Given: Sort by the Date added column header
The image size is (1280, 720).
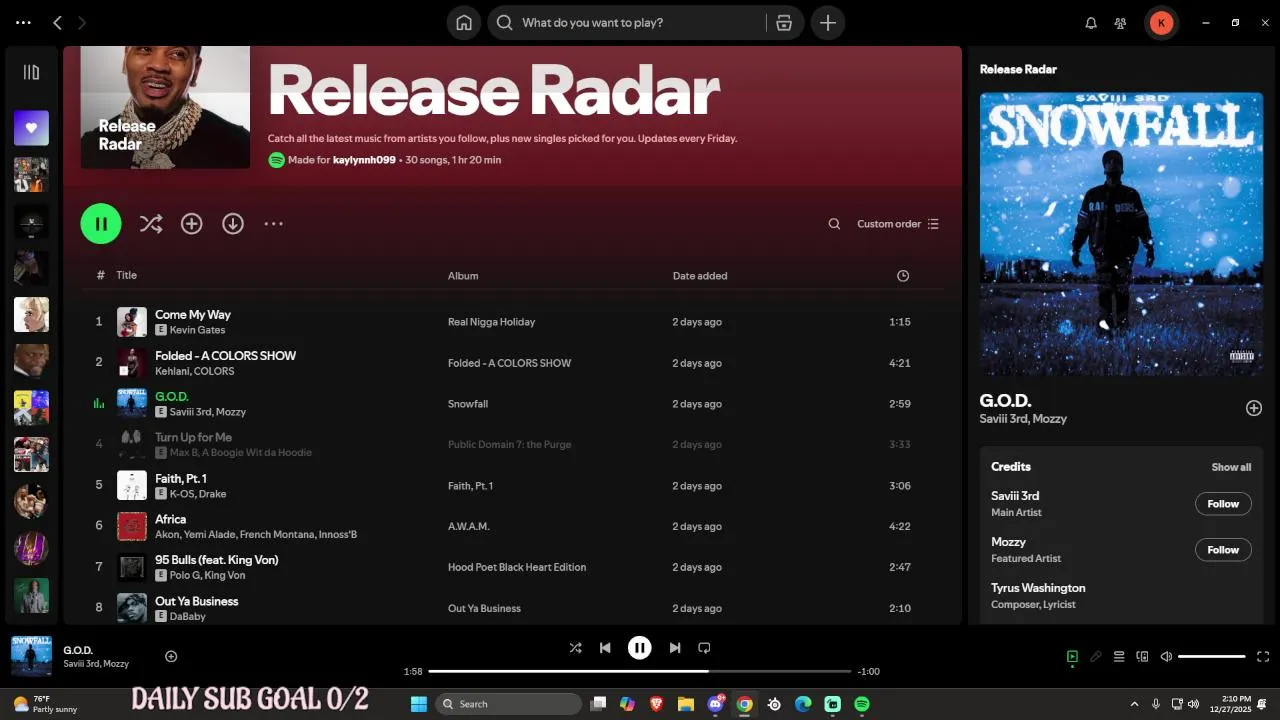Looking at the screenshot, I should [x=700, y=276].
